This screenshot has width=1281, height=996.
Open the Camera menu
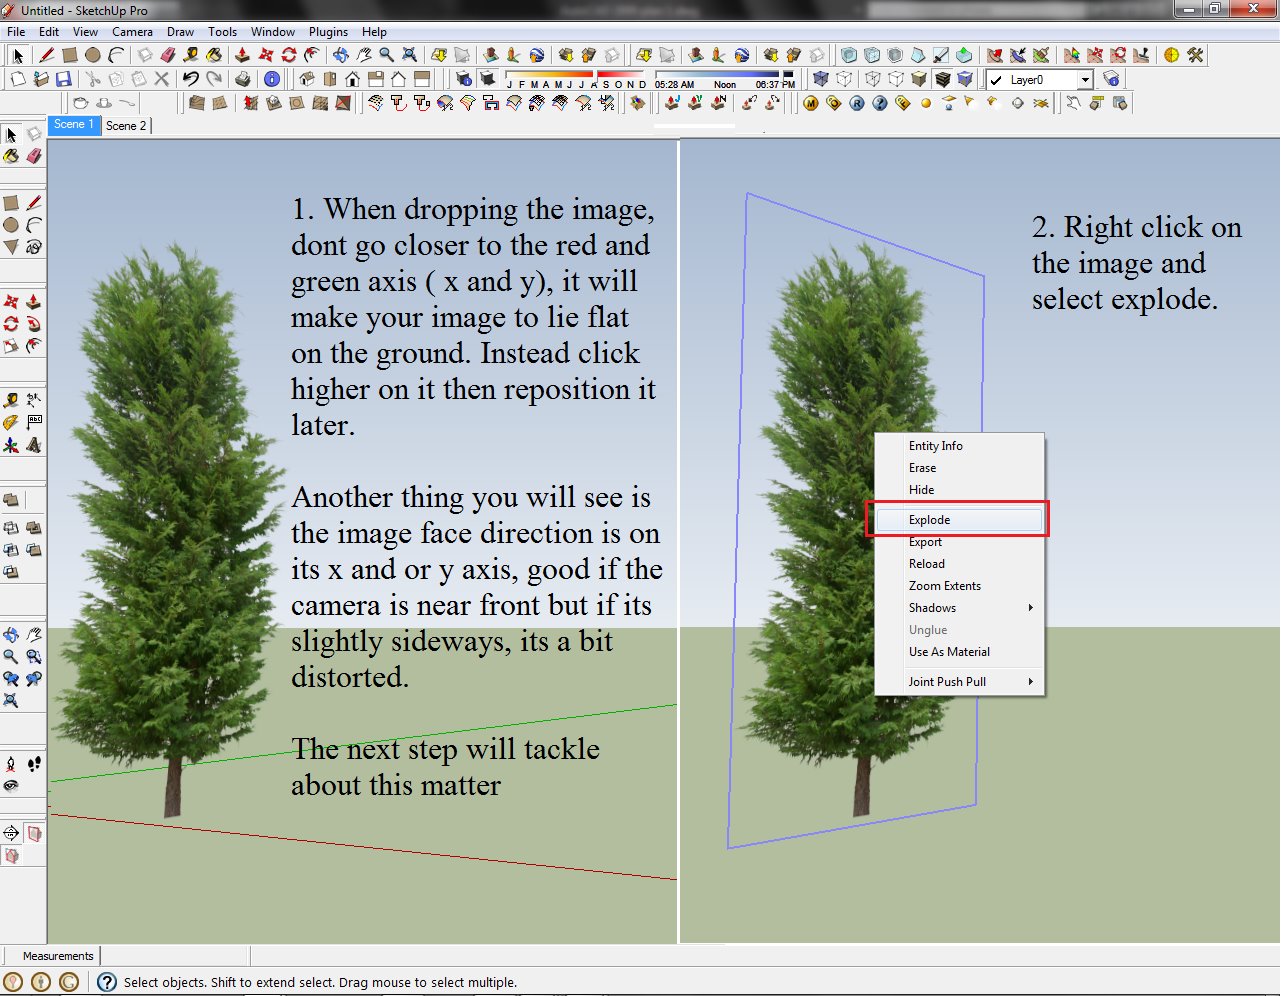tap(133, 31)
